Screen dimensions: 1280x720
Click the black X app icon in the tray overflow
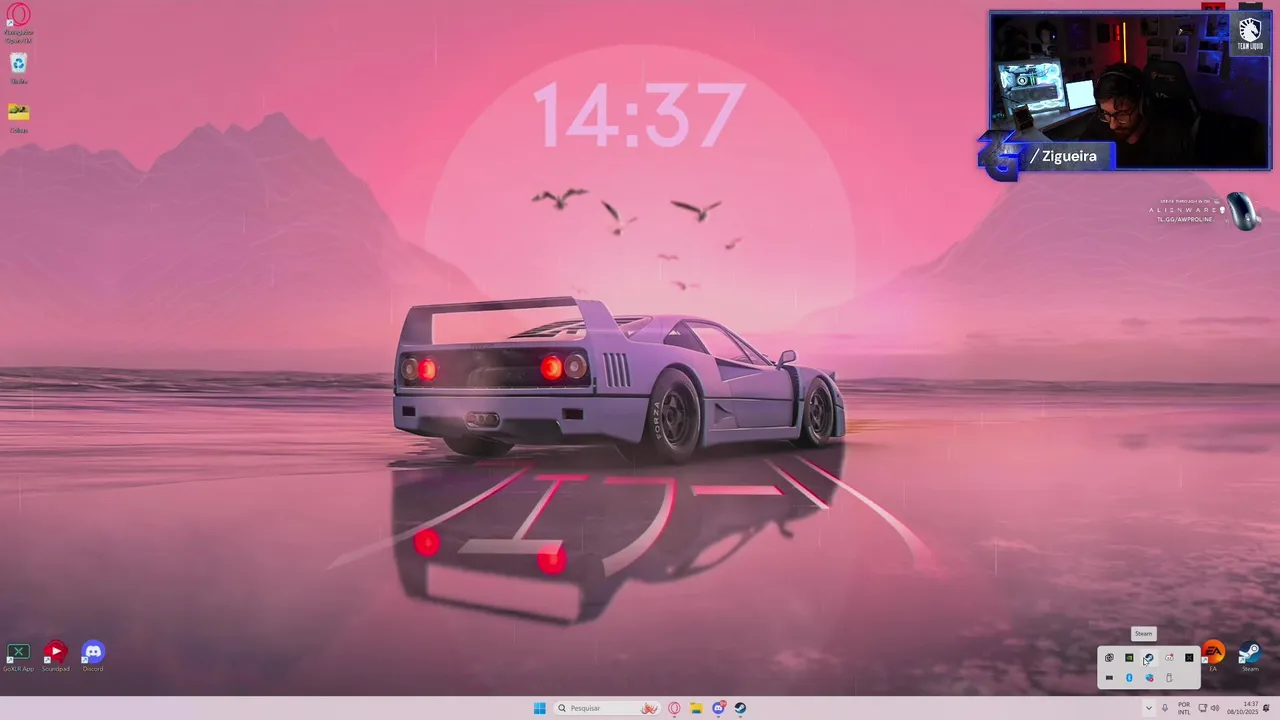[x=1189, y=658]
